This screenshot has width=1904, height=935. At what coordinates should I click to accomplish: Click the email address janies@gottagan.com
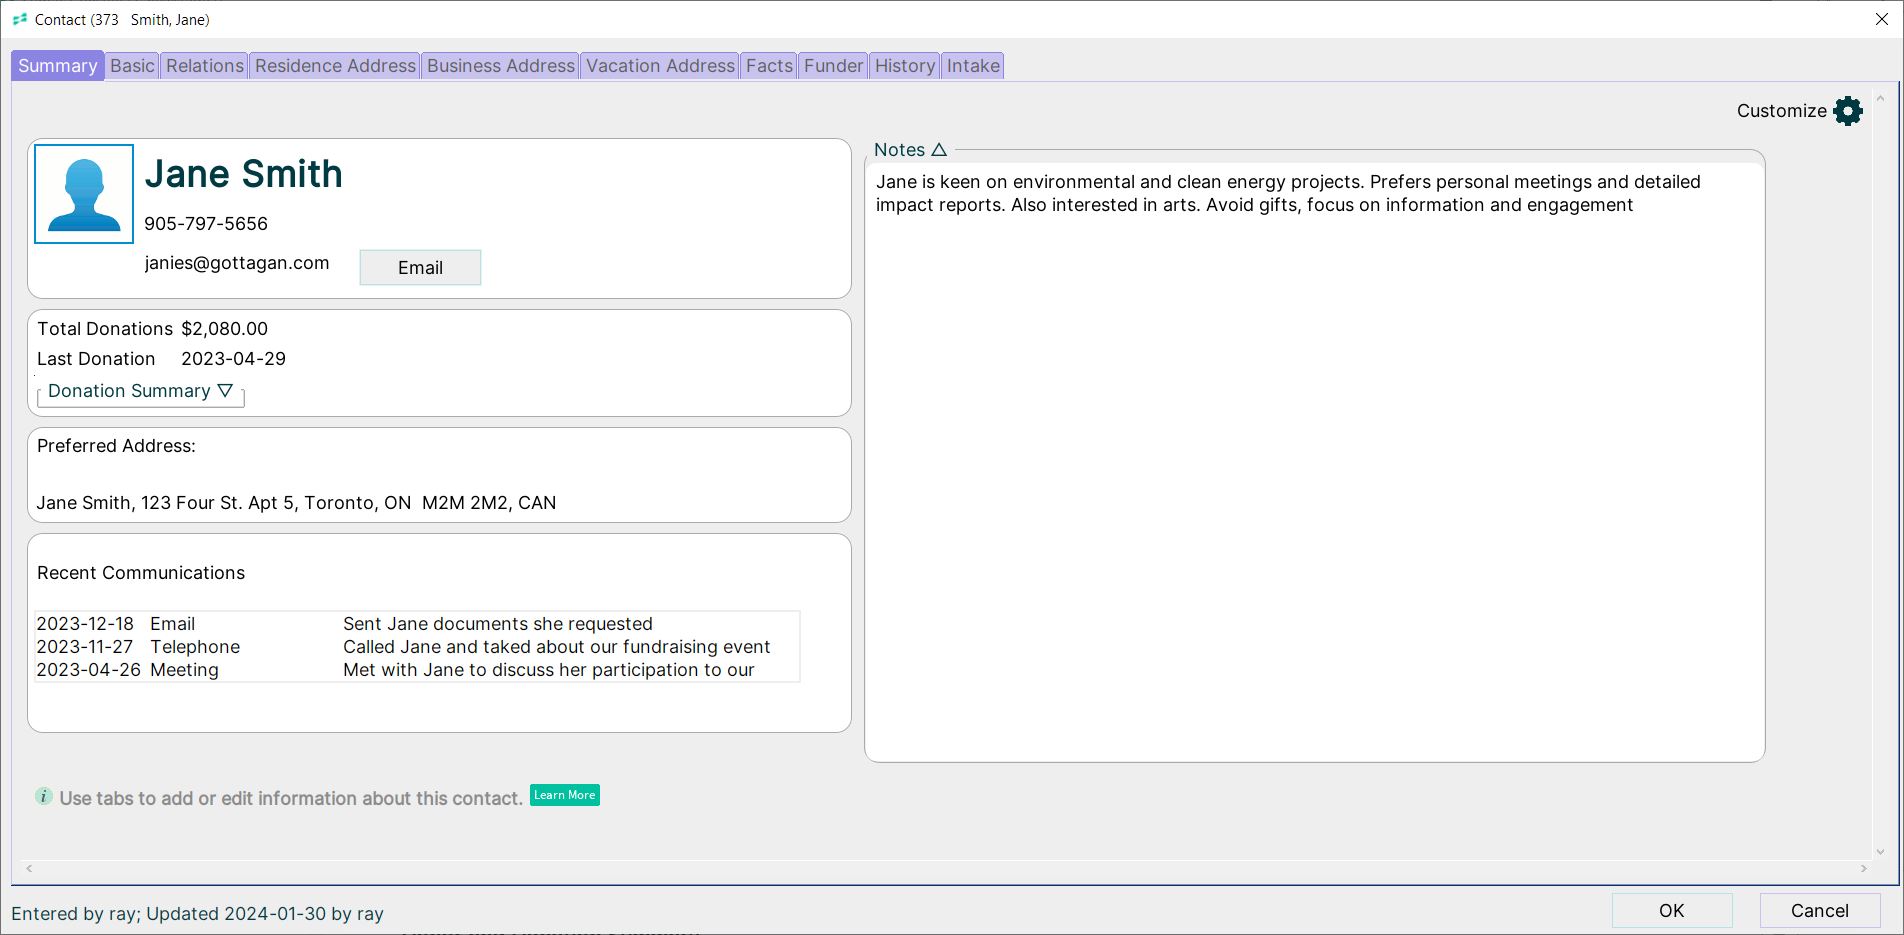[x=237, y=263]
